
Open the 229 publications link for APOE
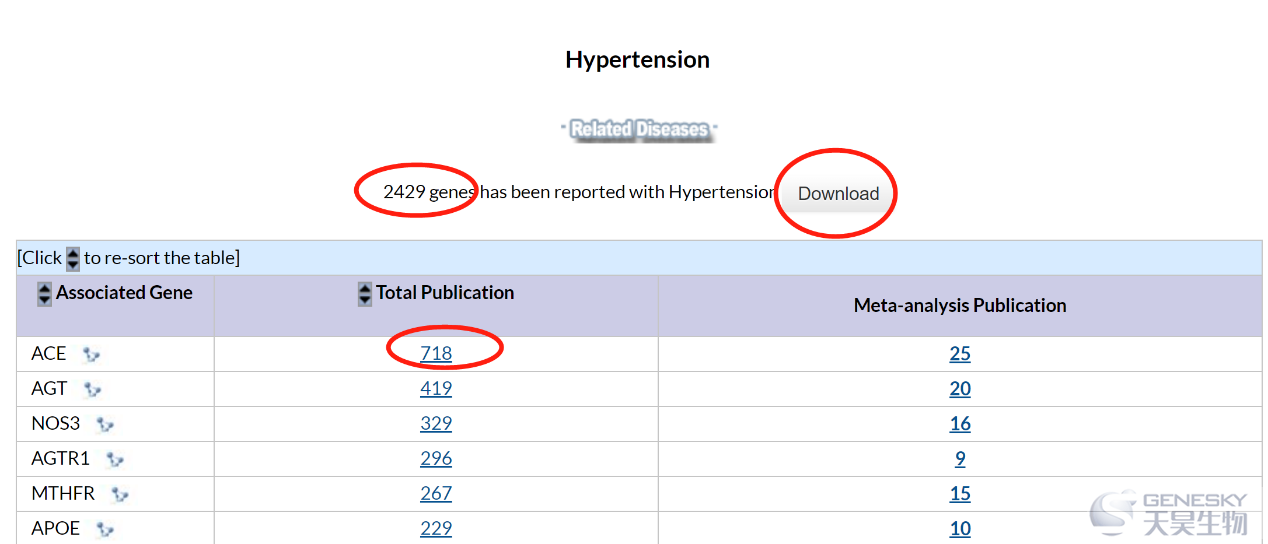click(x=436, y=528)
